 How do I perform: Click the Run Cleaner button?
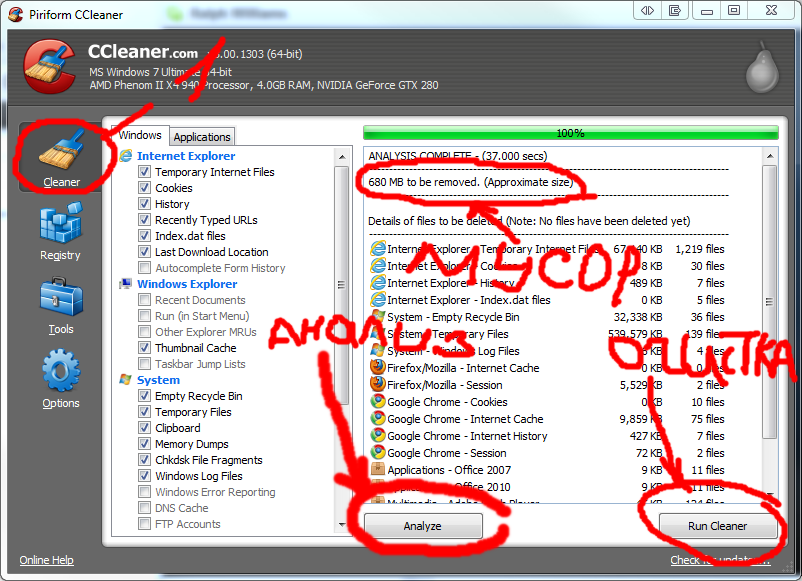[717, 526]
